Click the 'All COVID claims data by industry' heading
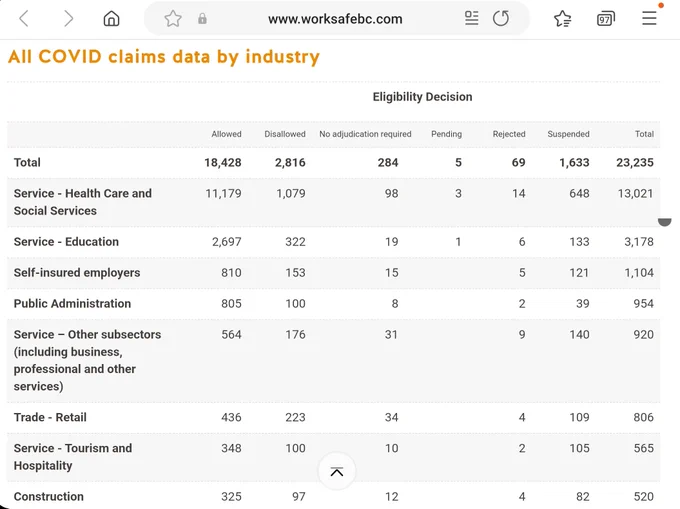 click(163, 57)
